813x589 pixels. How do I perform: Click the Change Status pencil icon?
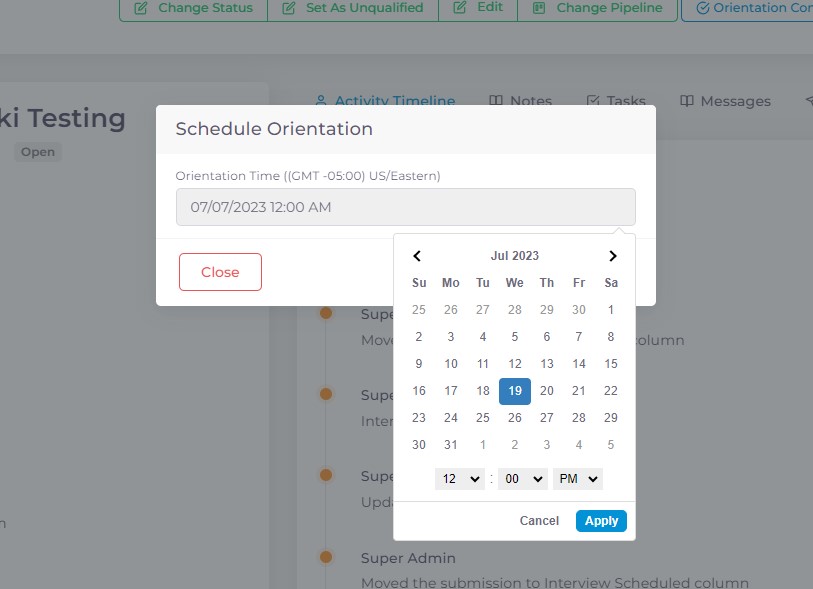[x=141, y=8]
